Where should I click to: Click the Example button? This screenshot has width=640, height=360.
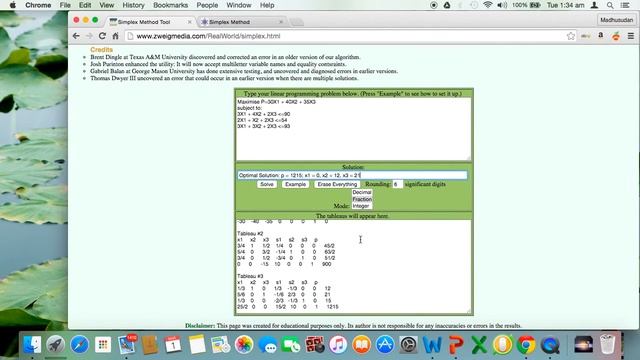pyautogui.click(x=296, y=184)
